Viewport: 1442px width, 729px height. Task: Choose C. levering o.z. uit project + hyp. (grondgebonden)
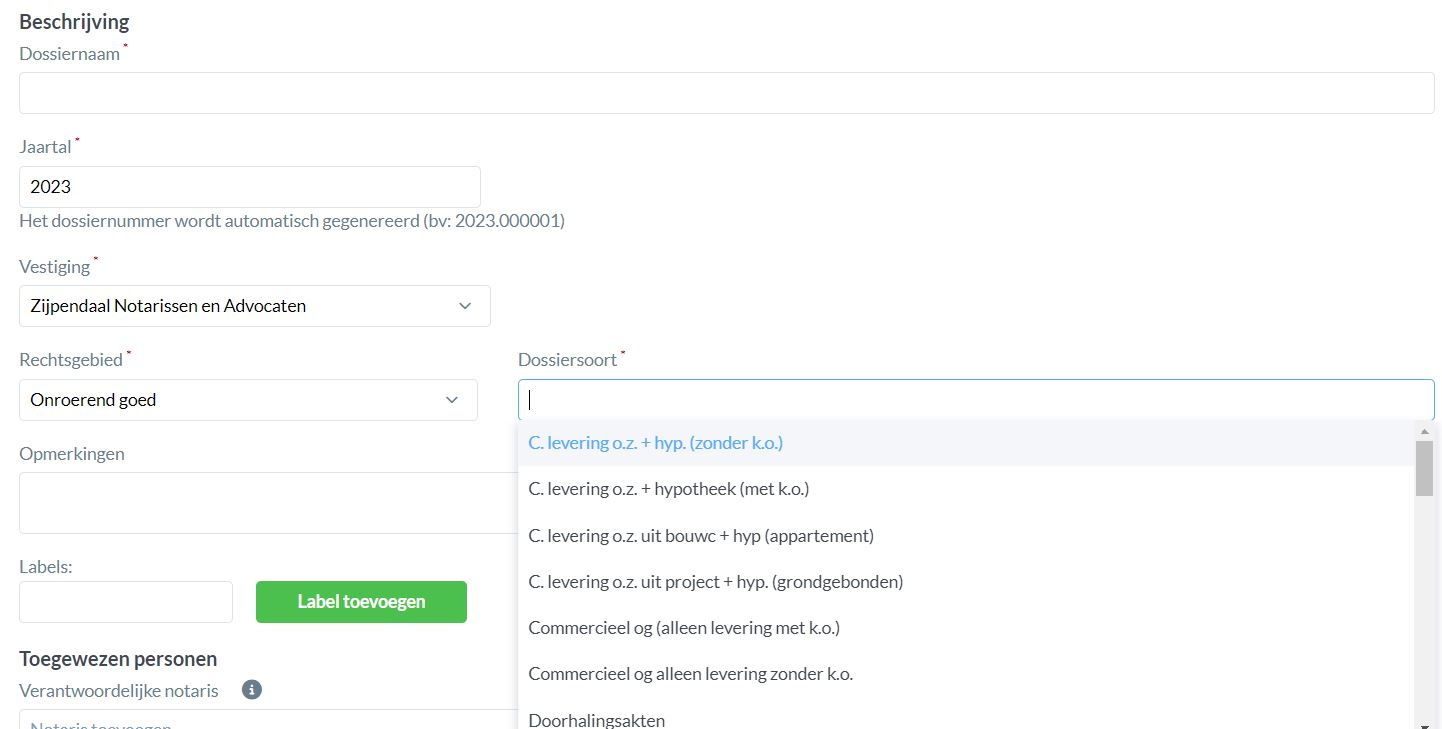[x=715, y=582]
